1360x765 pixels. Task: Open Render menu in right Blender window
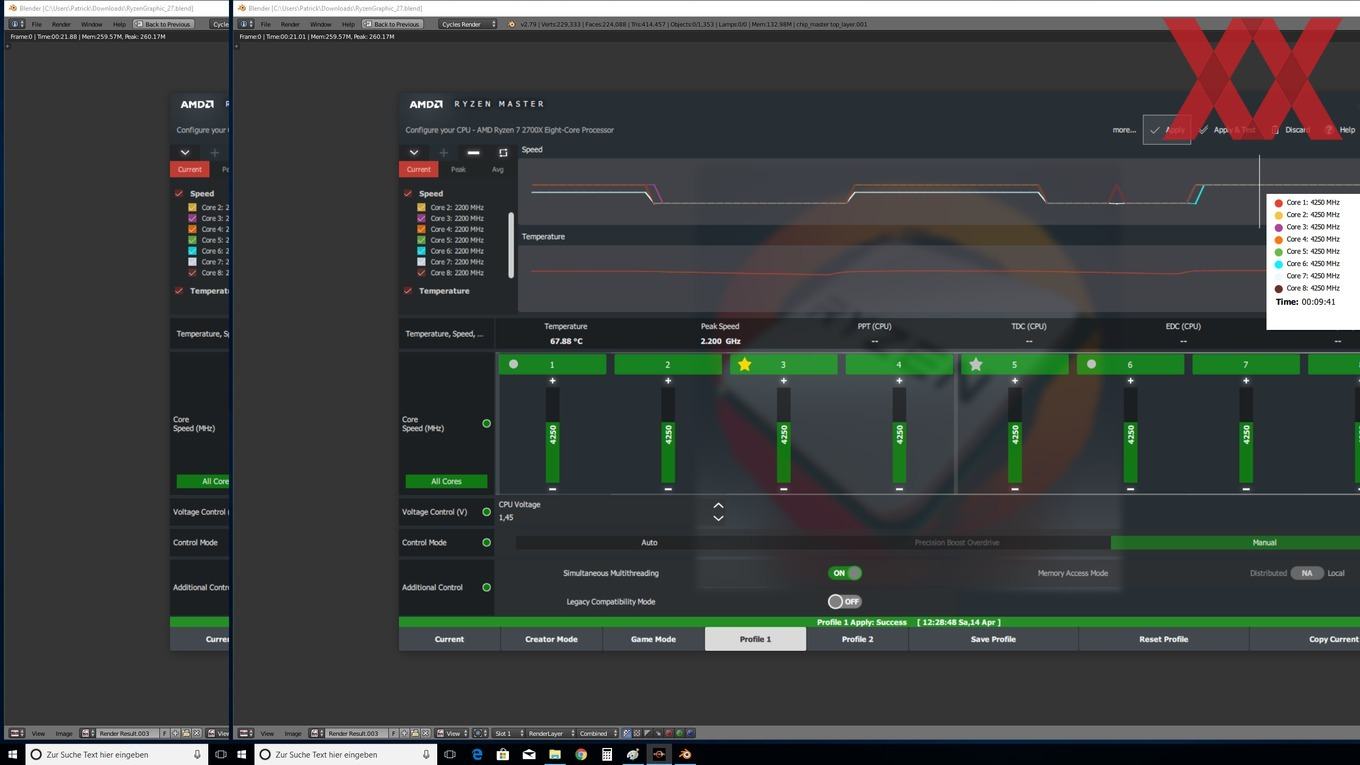coord(290,24)
